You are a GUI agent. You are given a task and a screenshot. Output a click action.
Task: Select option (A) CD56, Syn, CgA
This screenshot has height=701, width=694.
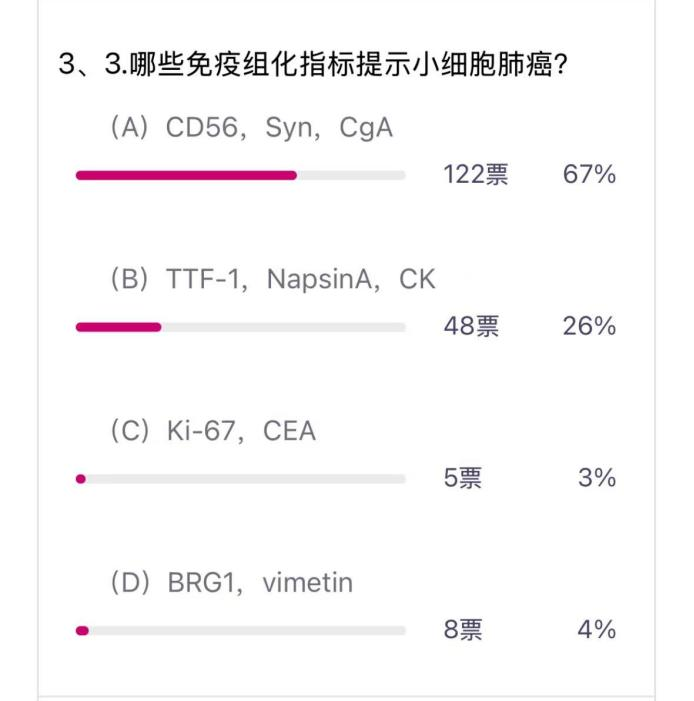pos(250,129)
